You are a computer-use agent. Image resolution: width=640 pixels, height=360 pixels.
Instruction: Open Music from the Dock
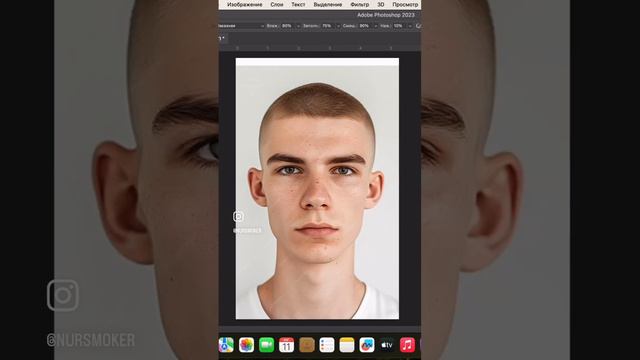pyautogui.click(x=407, y=345)
